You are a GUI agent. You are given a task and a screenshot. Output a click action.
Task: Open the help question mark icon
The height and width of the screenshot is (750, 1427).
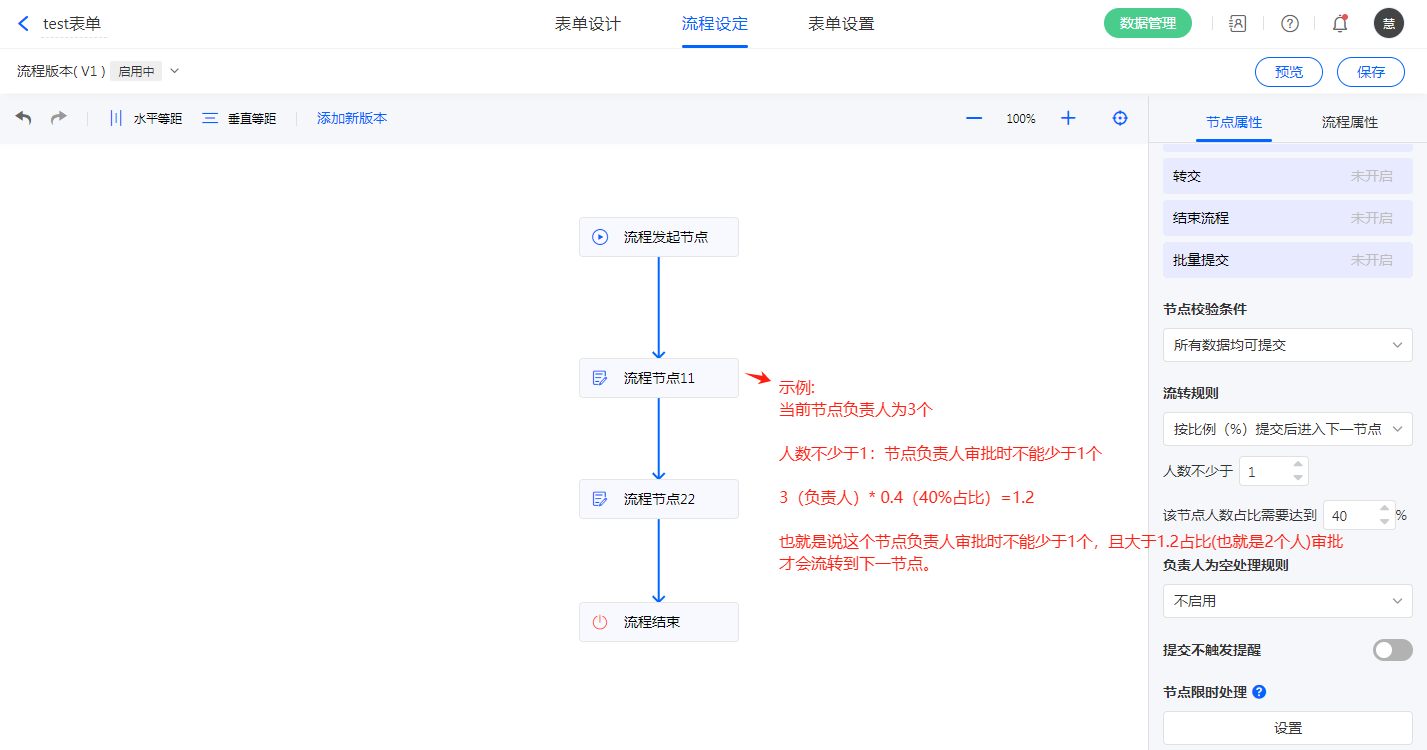click(x=1290, y=24)
